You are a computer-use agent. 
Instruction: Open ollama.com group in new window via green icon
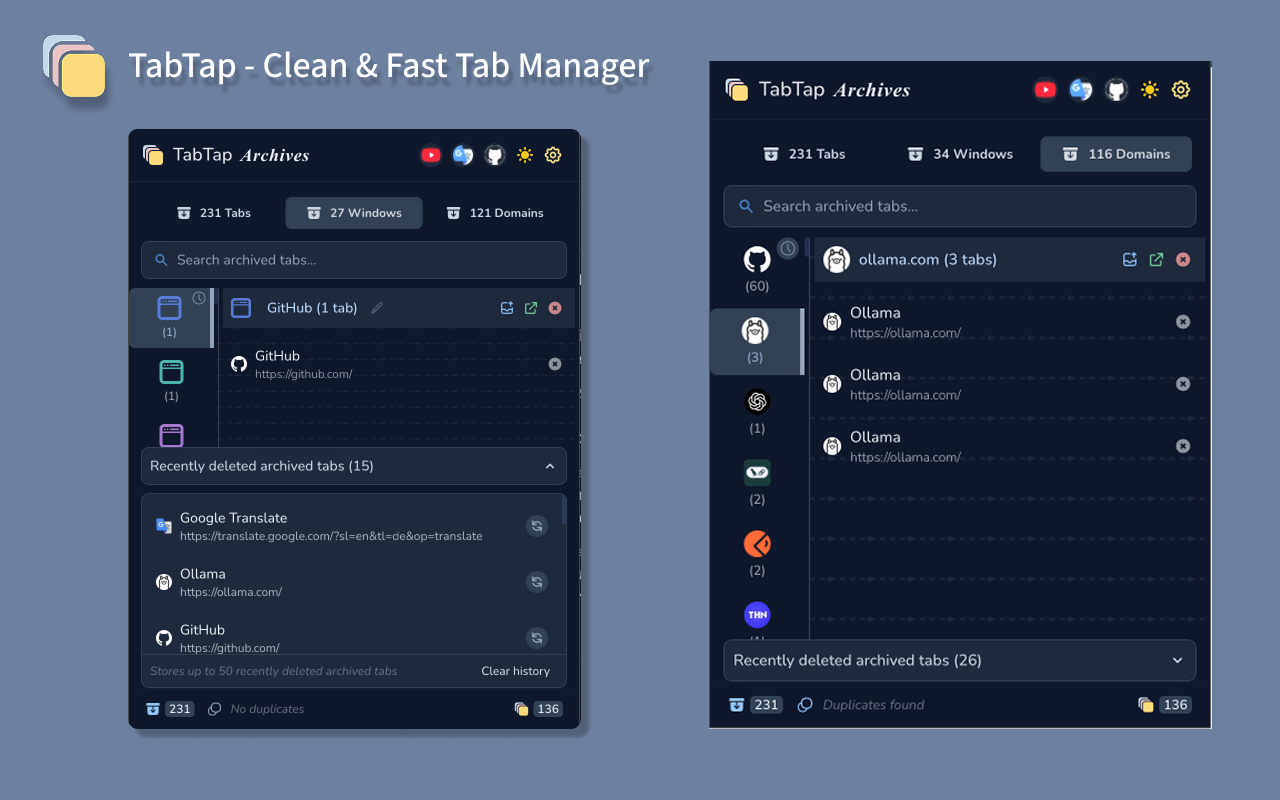coord(1156,259)
